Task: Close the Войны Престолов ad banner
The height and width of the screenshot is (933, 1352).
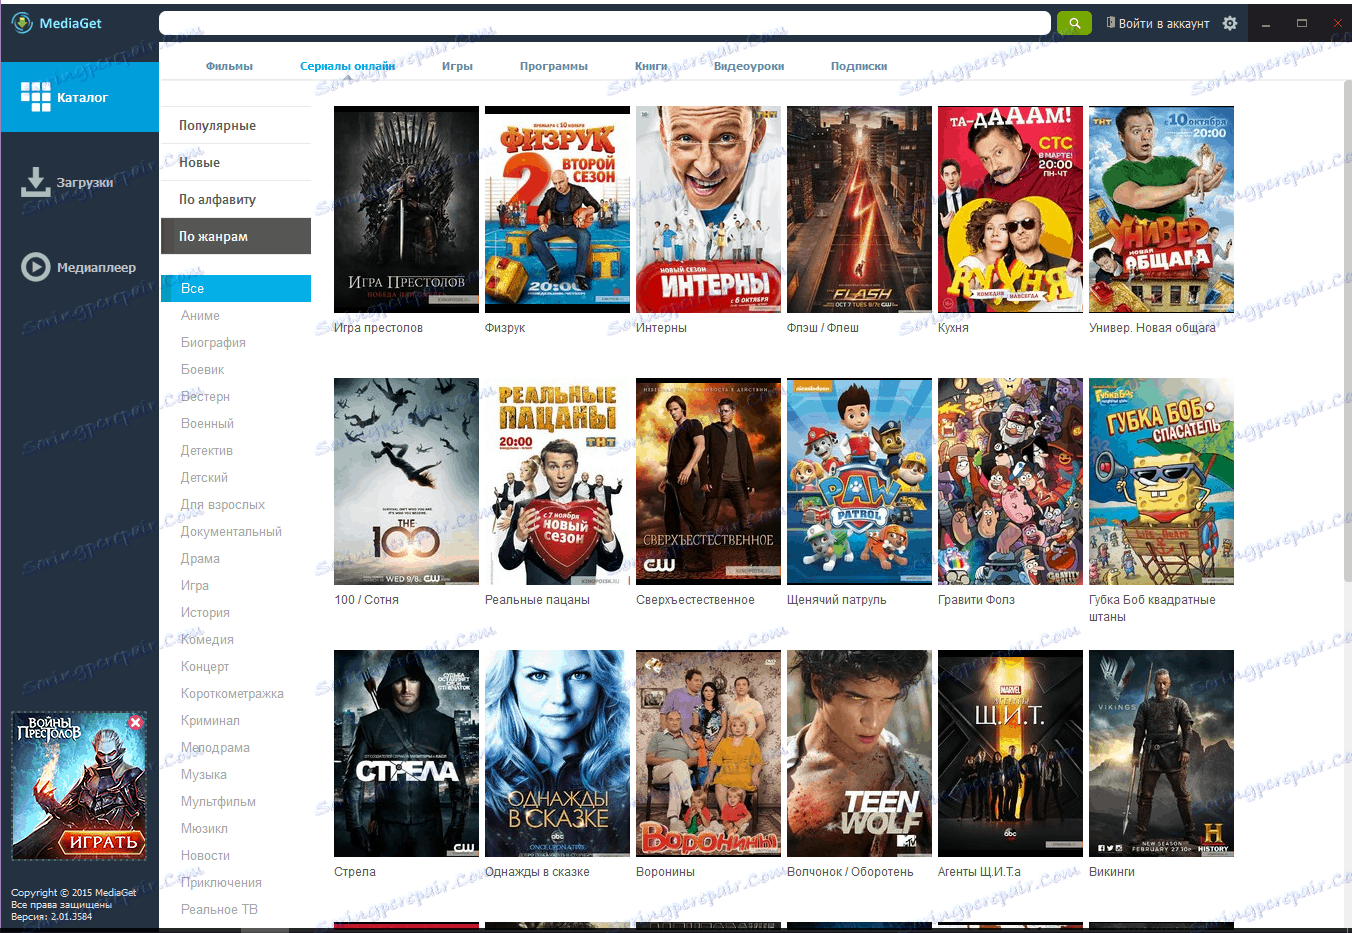Action: click(136, 722)
